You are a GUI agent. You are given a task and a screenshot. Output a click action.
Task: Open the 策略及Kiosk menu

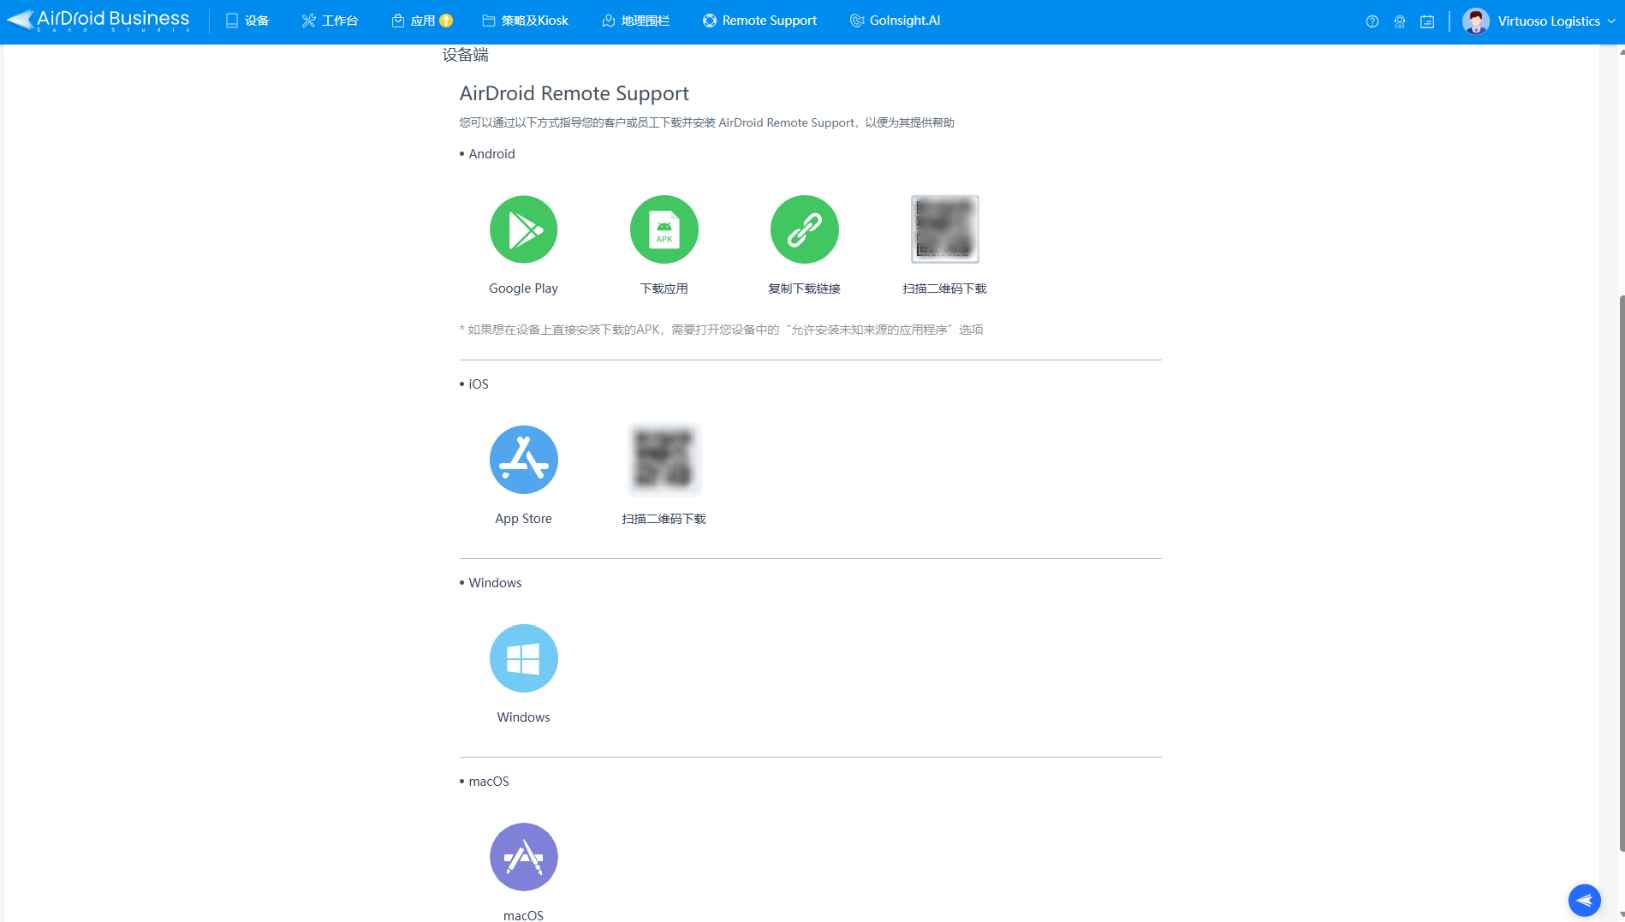click(x=525, y=21)
